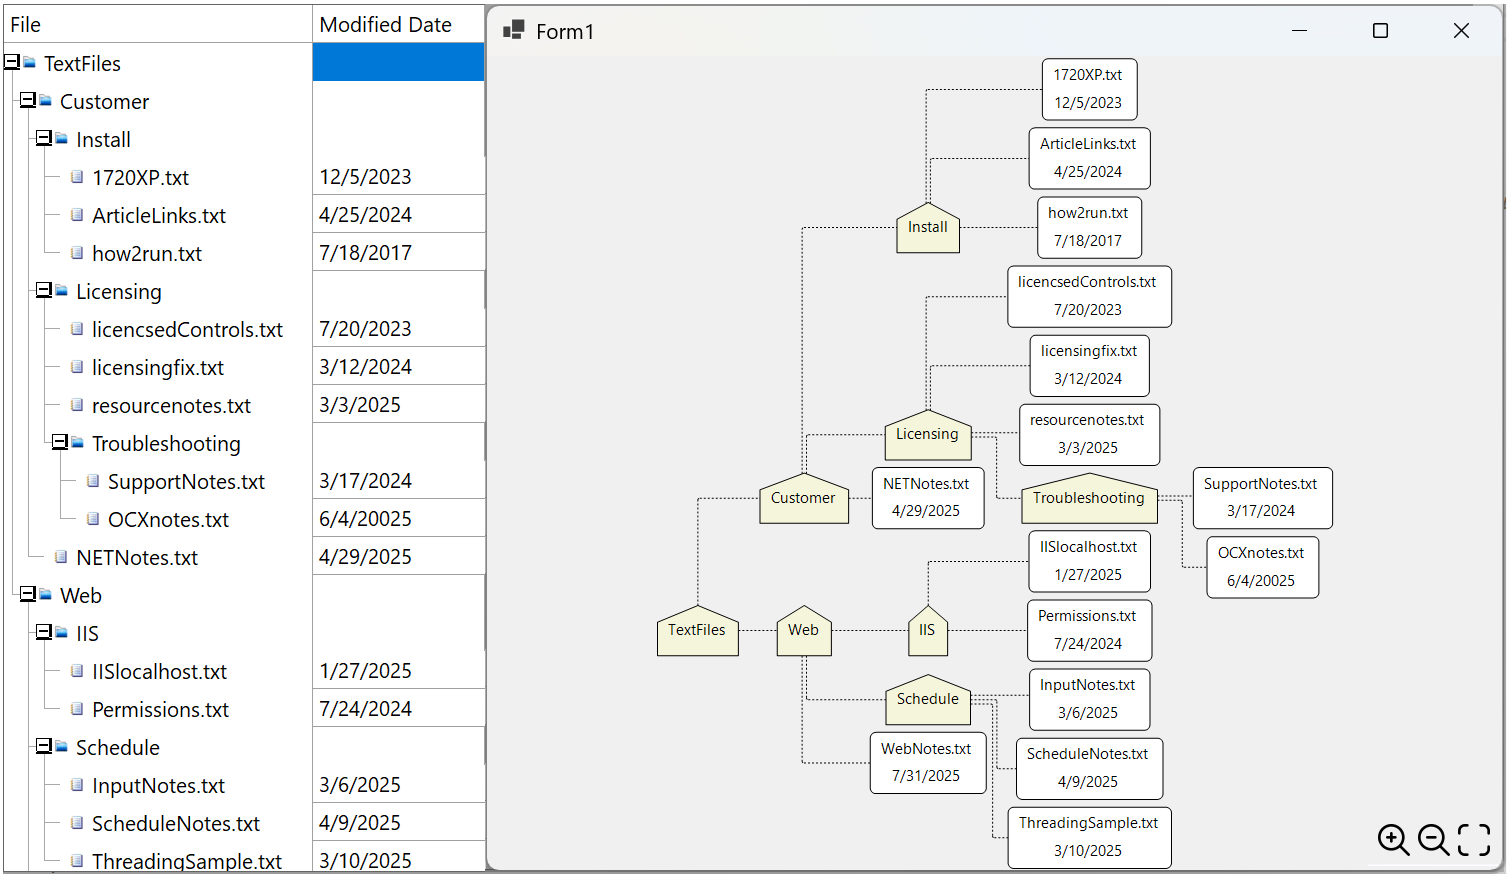The width and height of the screenshot is (1510, 876).
Task: Click the Modified Date column header
Action: tap(384, 23)
